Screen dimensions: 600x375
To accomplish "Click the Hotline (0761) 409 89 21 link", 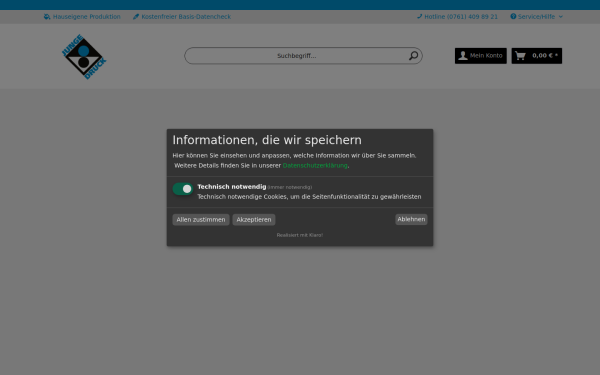I will click(457, 16).
